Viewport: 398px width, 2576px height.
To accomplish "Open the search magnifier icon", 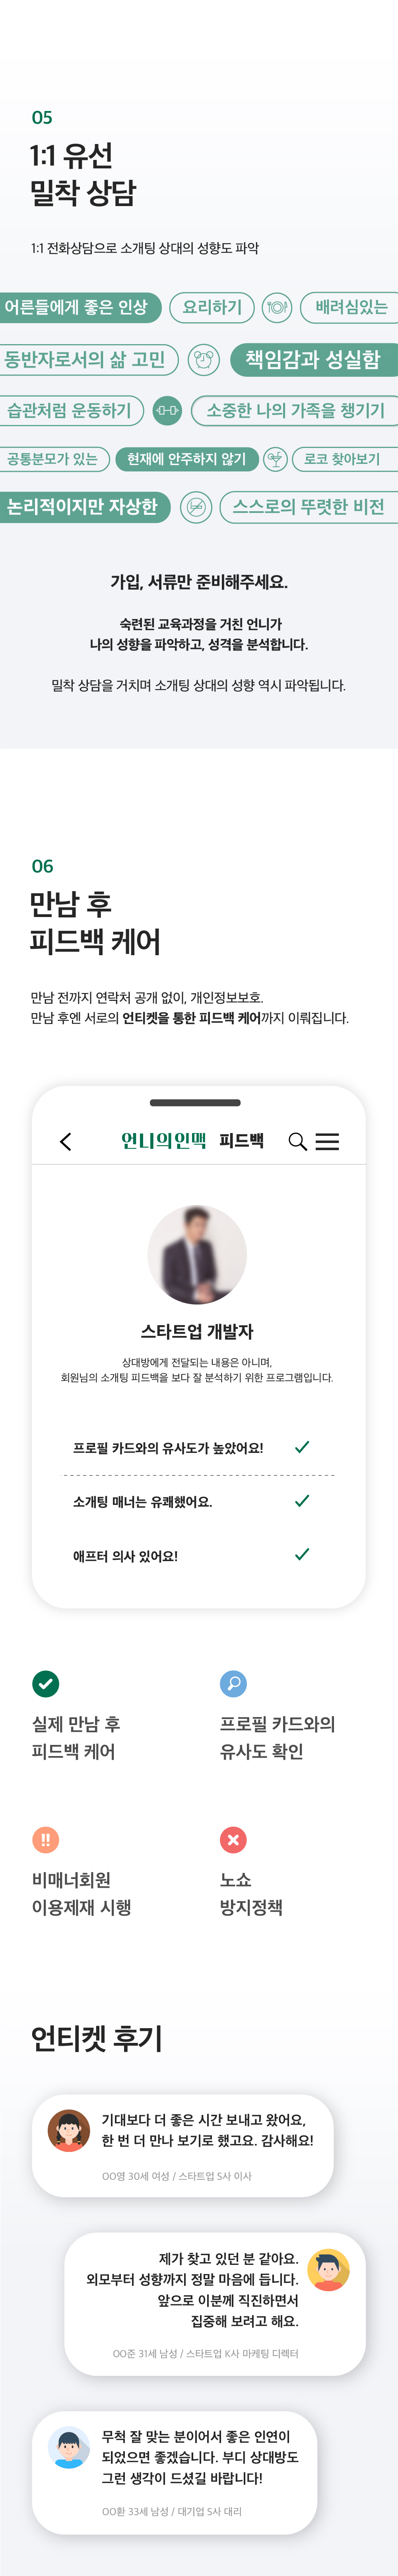I will point(297,1141).
